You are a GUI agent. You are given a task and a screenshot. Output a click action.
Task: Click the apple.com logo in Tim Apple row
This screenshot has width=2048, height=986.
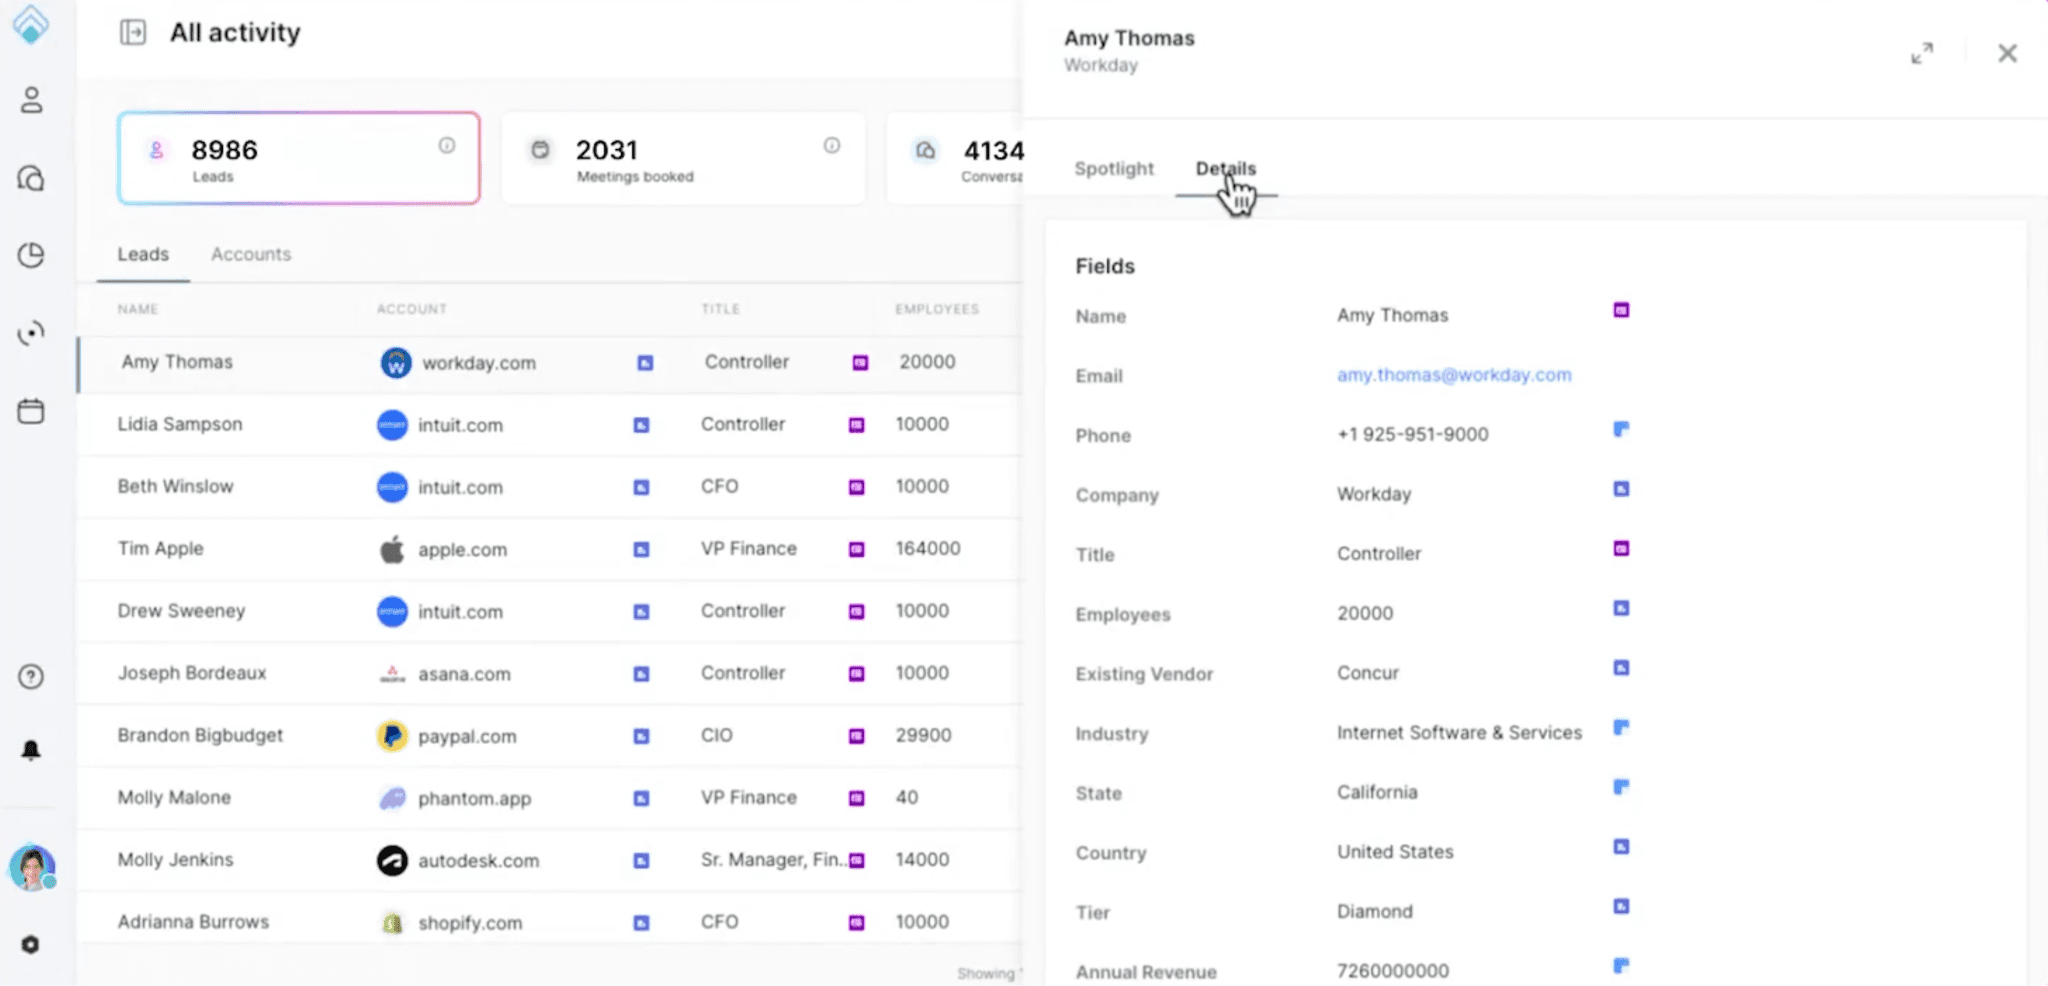click(x=392, y=549)
